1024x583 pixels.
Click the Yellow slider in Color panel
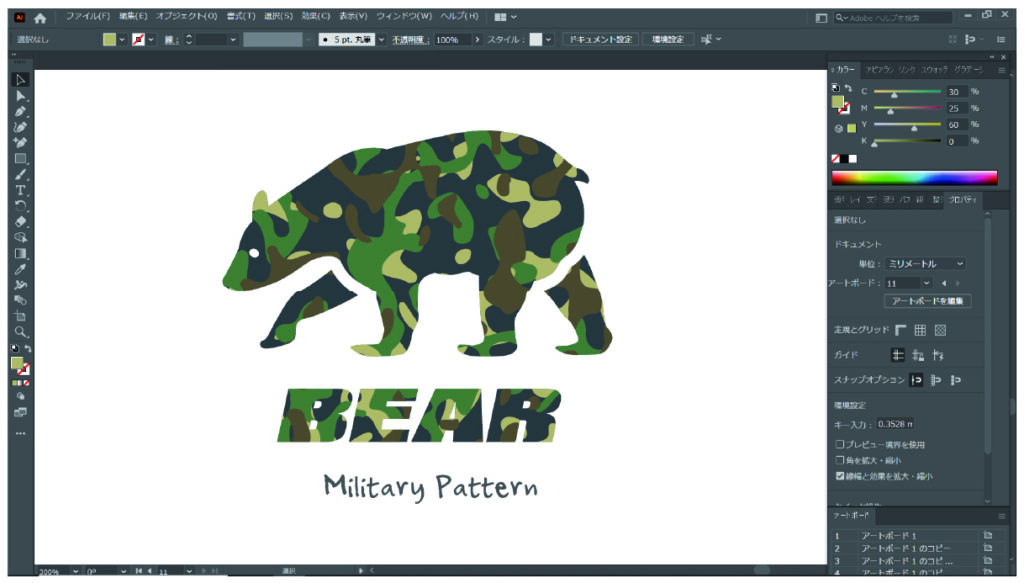(x=907, y=125)
